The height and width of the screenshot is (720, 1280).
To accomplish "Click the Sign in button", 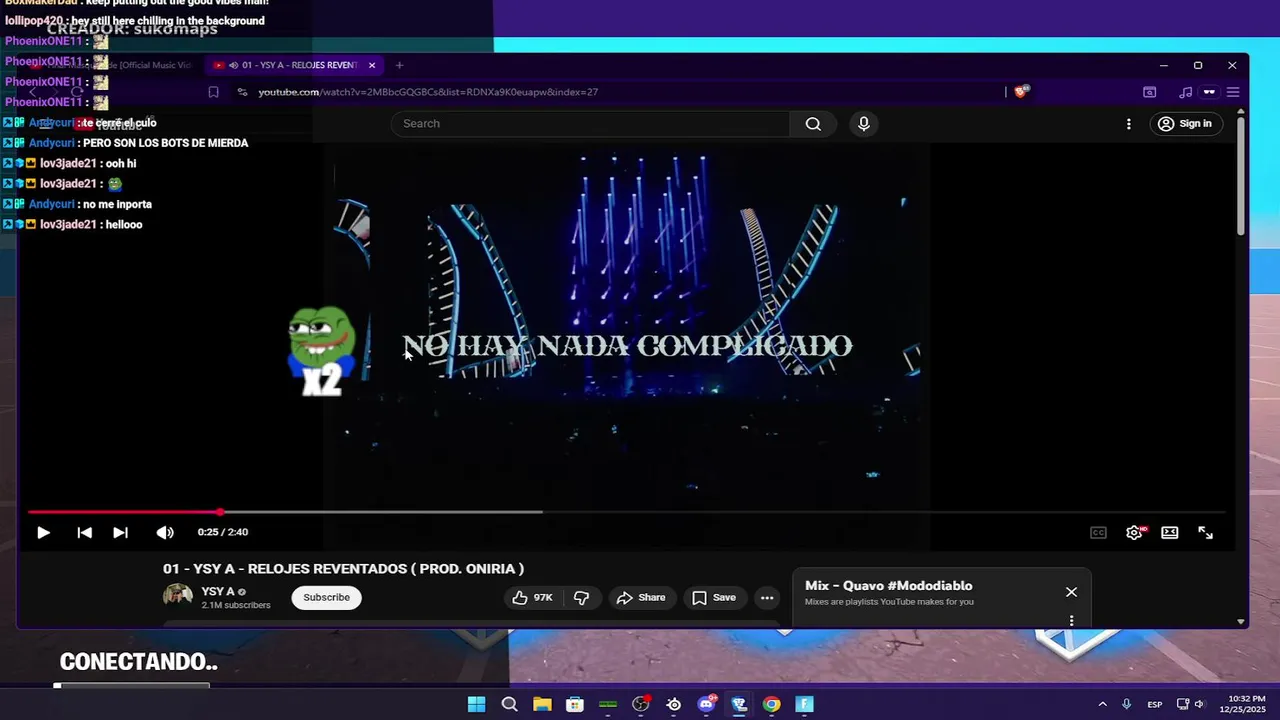I will (x=1184, y=124).
